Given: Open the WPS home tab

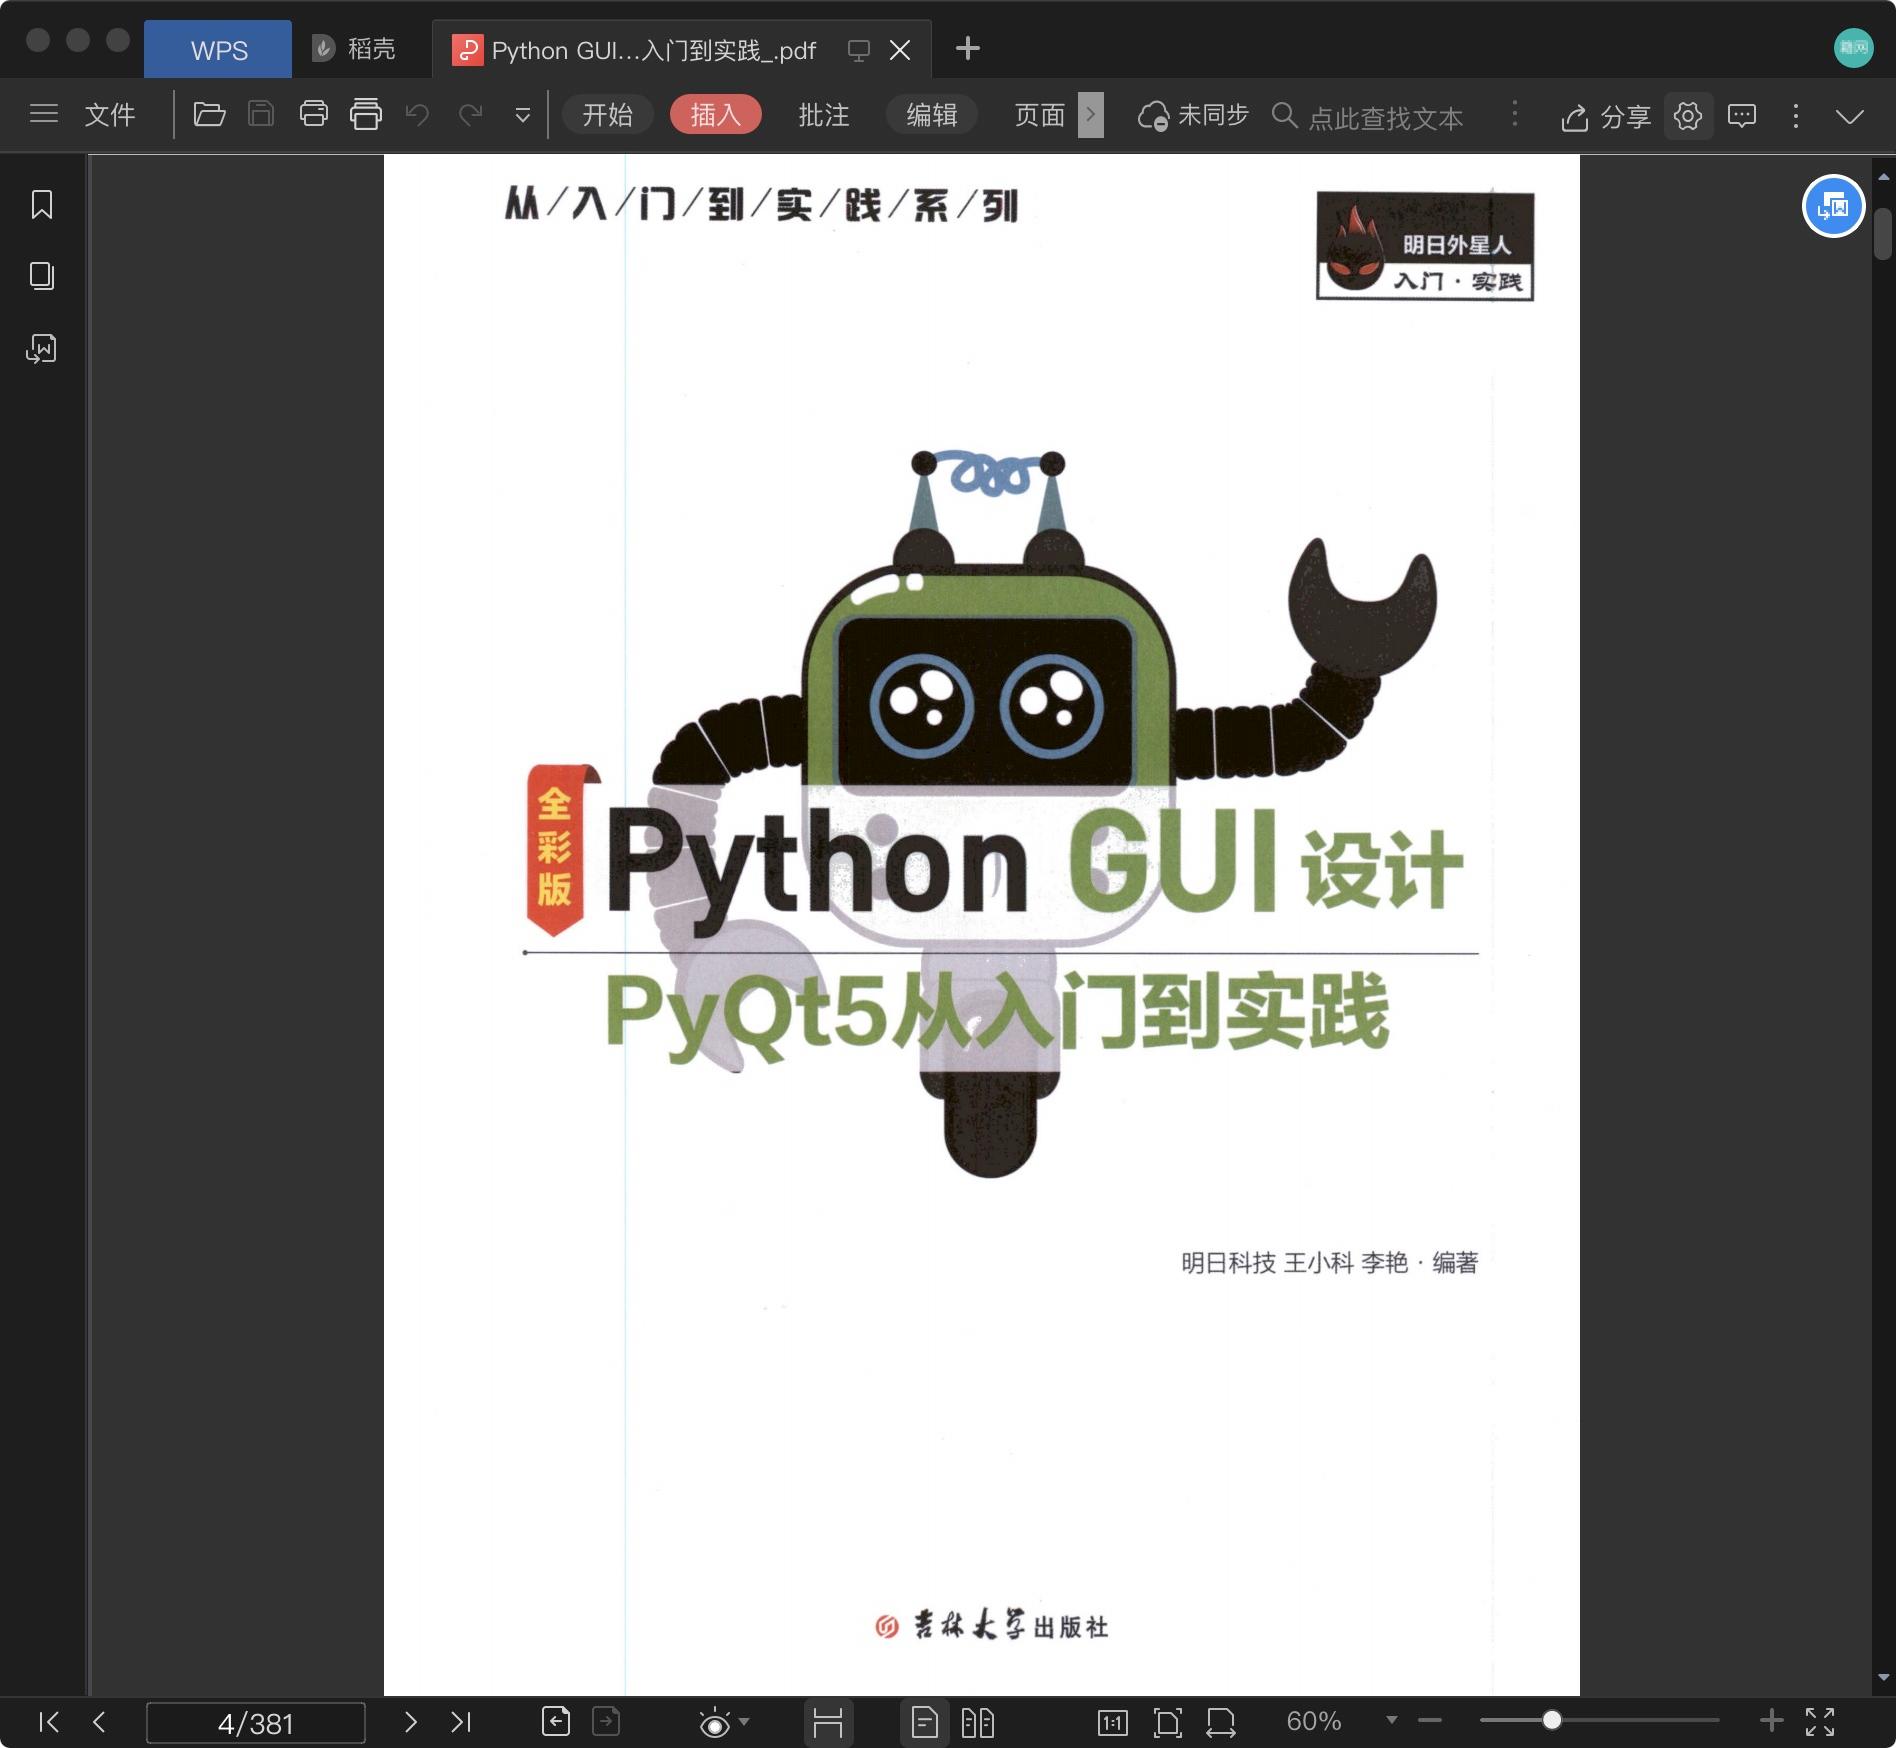Looking at the screenshot, I should click(x=218, y=49).
